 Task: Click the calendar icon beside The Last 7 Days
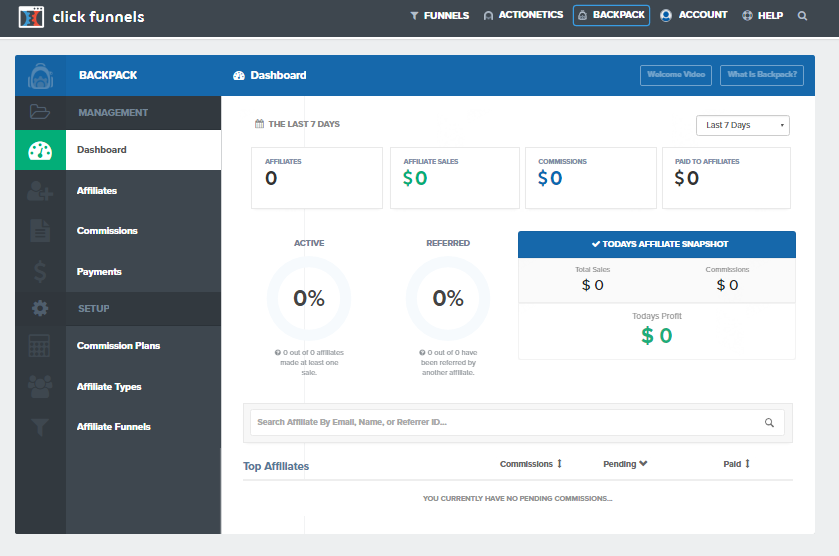point(260,124)
